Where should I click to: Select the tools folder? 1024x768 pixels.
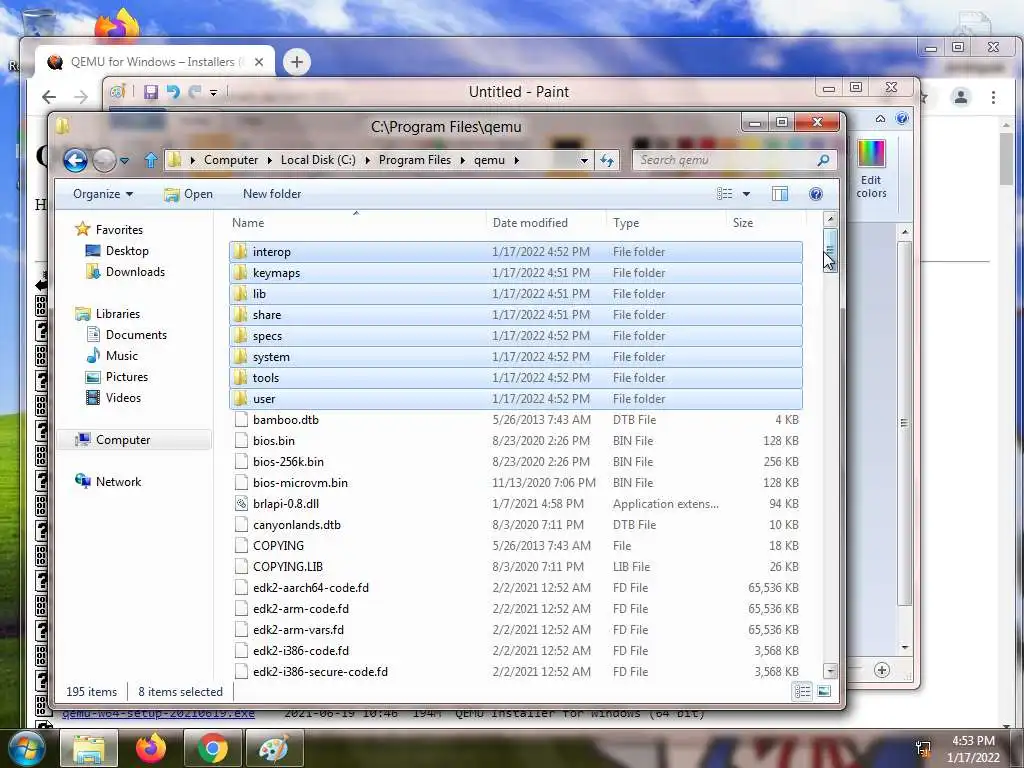click(516, 377)
